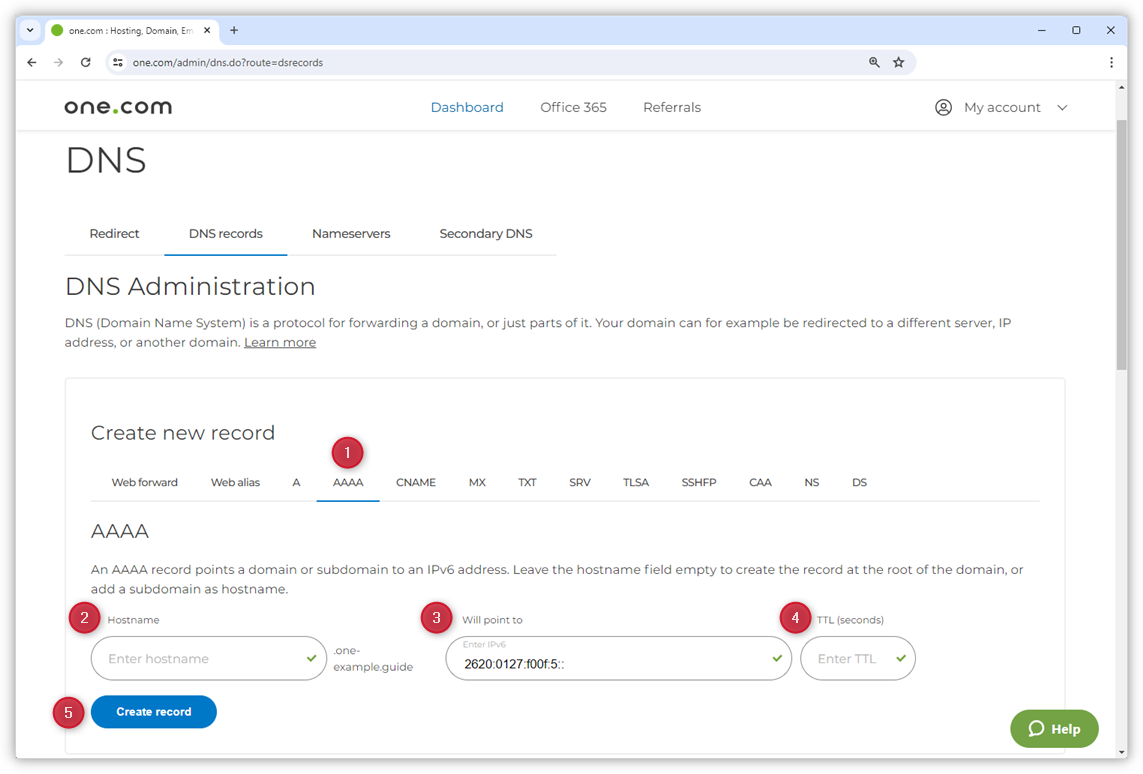The height and width of the screenshot is (774, 1143).
Task: Click the Create record button
Action: (153, 711)
